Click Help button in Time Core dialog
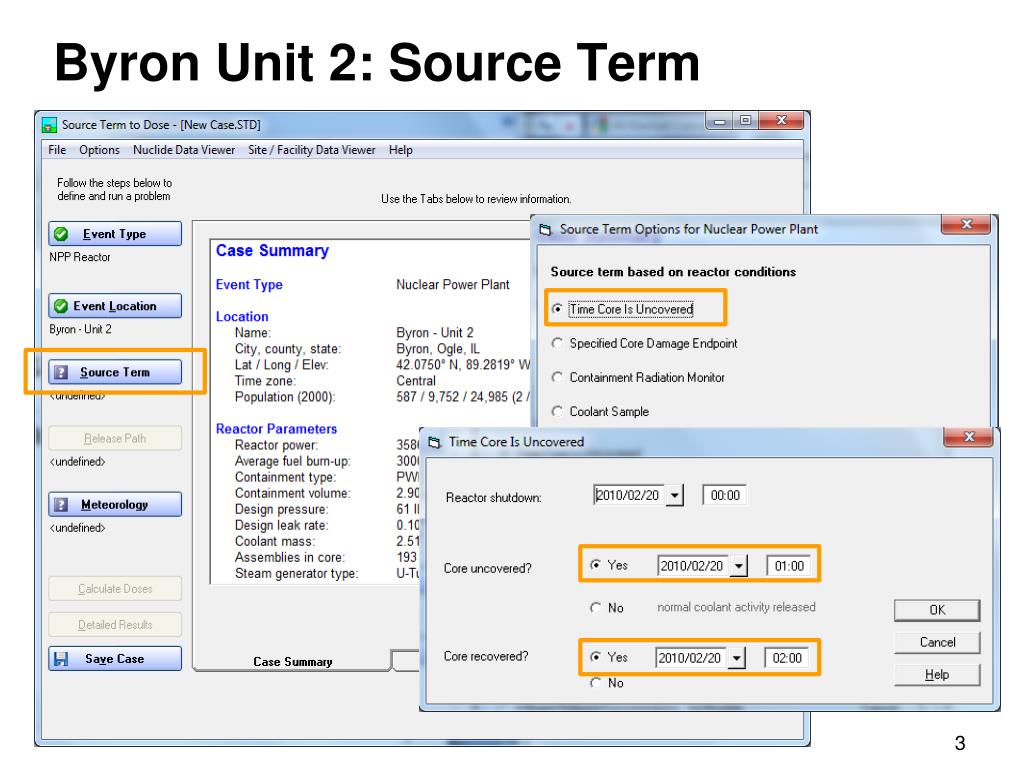1024x768 pixels. 937,675
